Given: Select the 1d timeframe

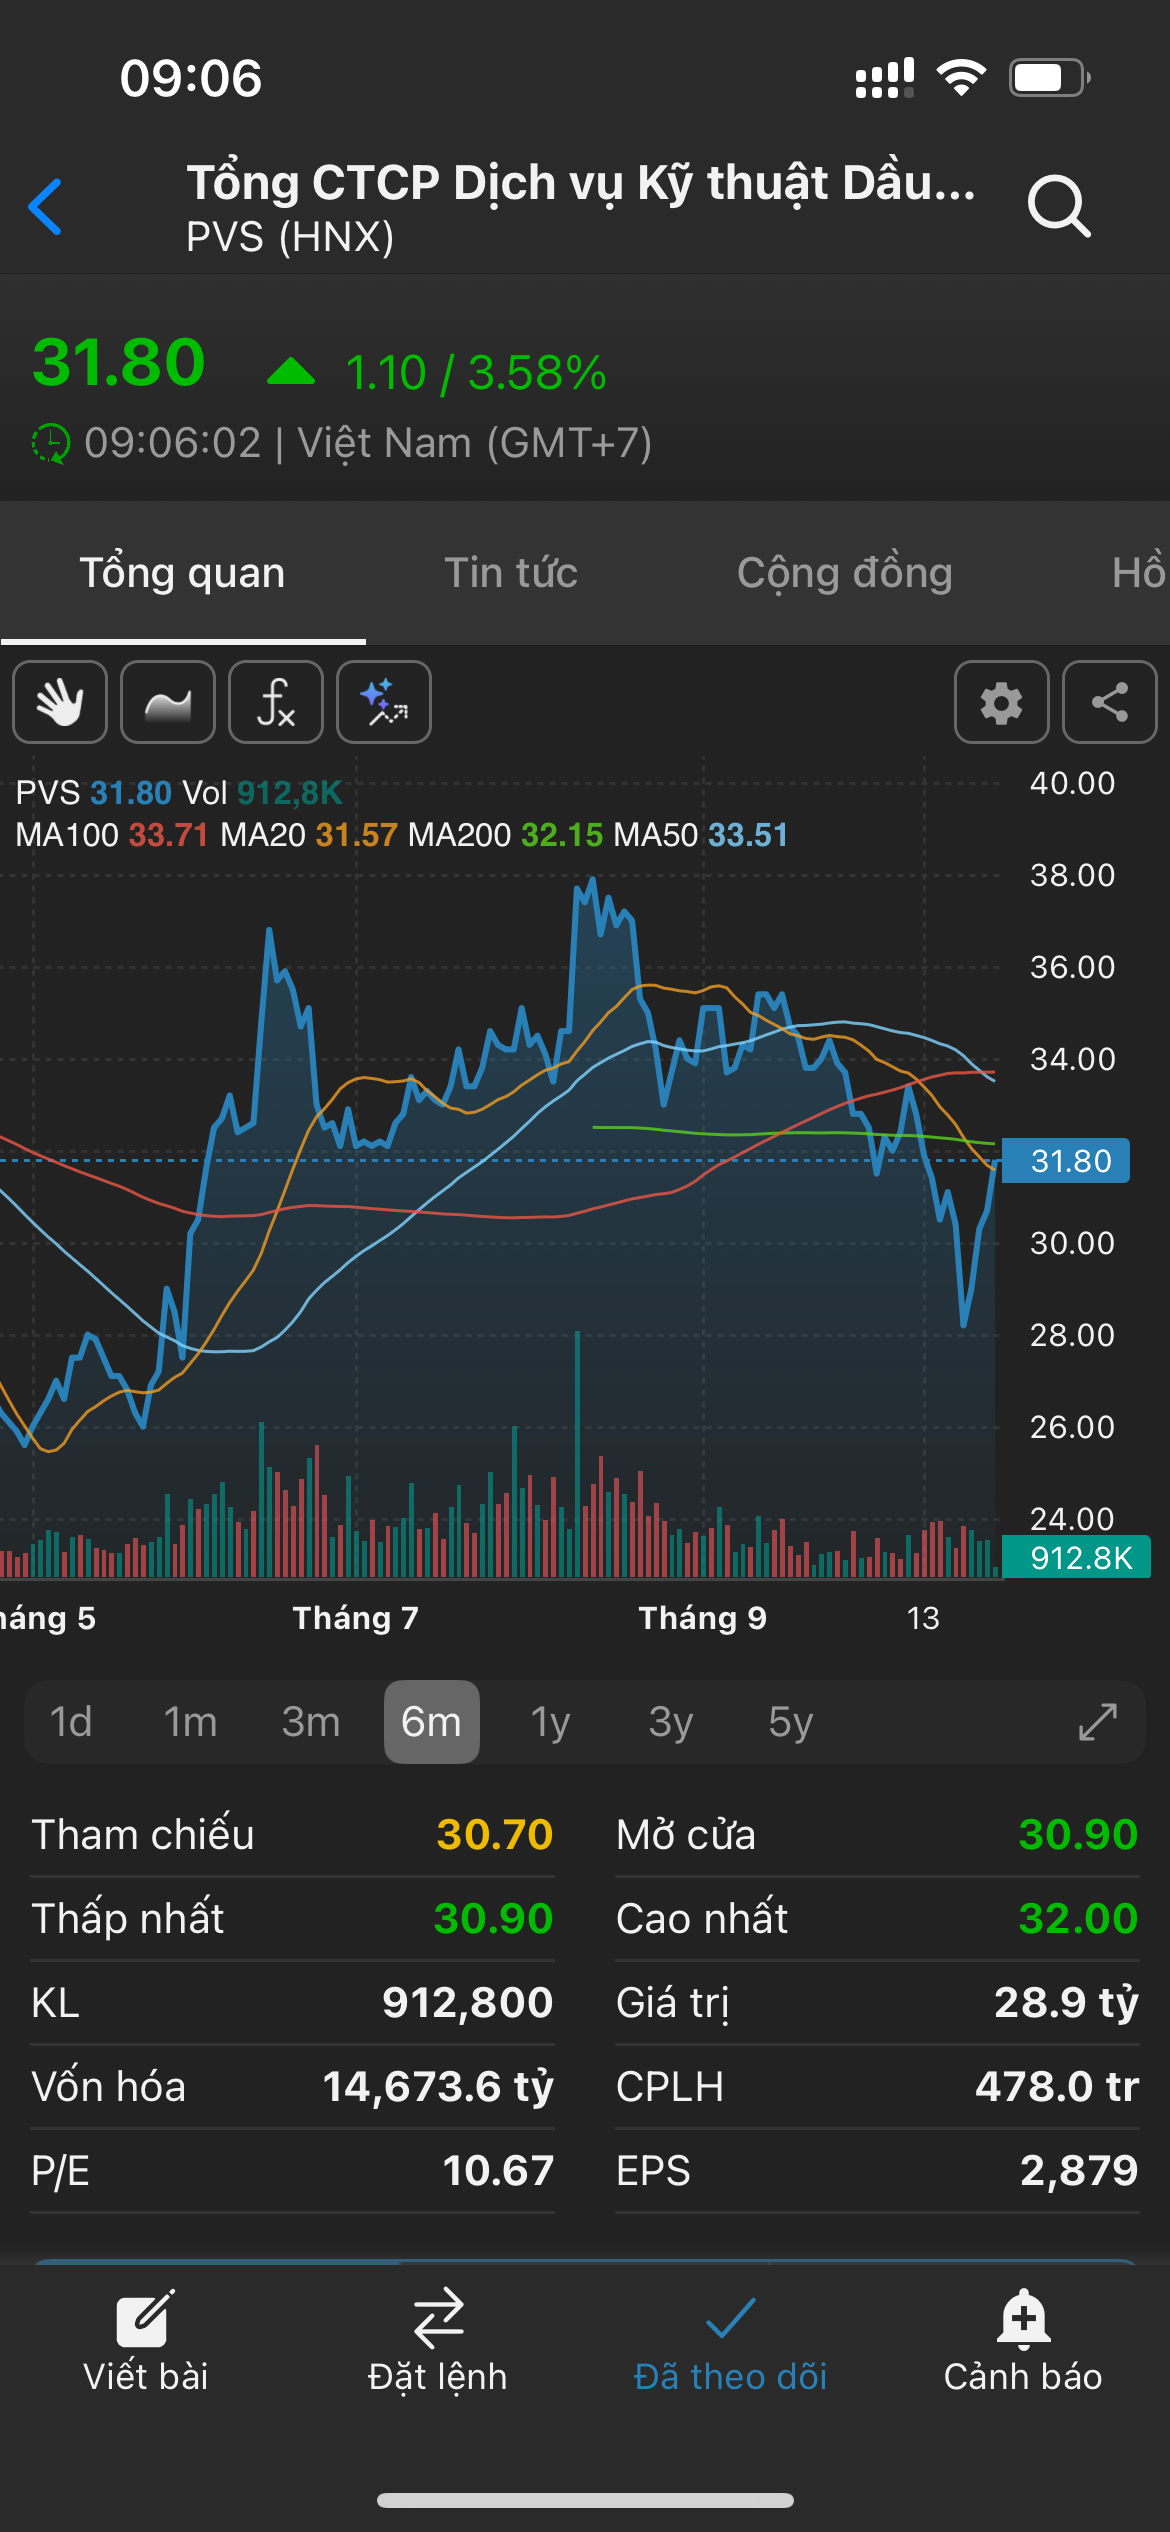Looking at the screenshot, I should point(71,1722).
